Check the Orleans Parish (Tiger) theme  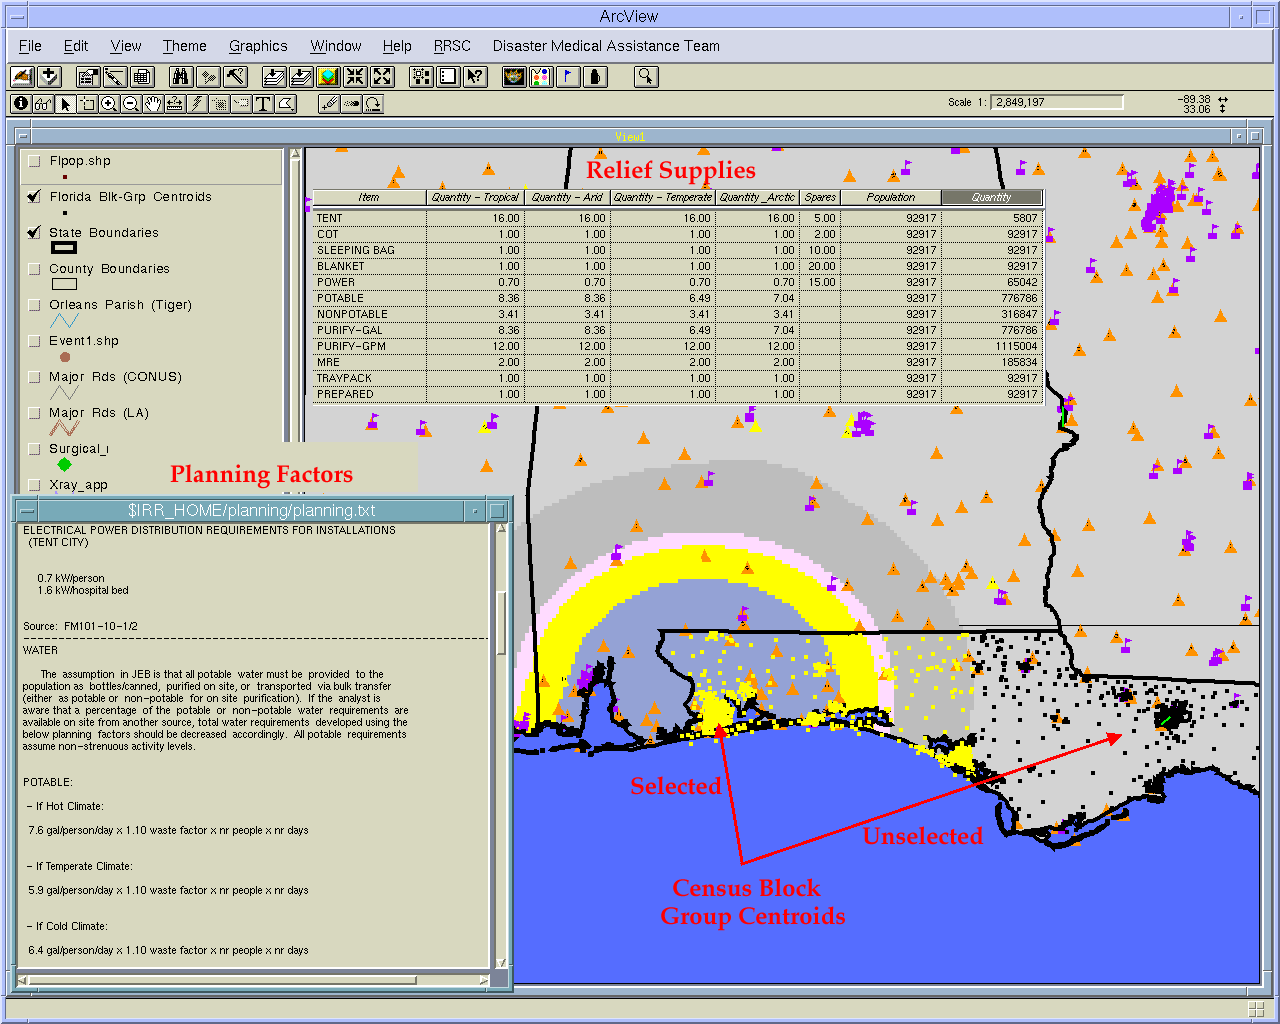point(35,305)
